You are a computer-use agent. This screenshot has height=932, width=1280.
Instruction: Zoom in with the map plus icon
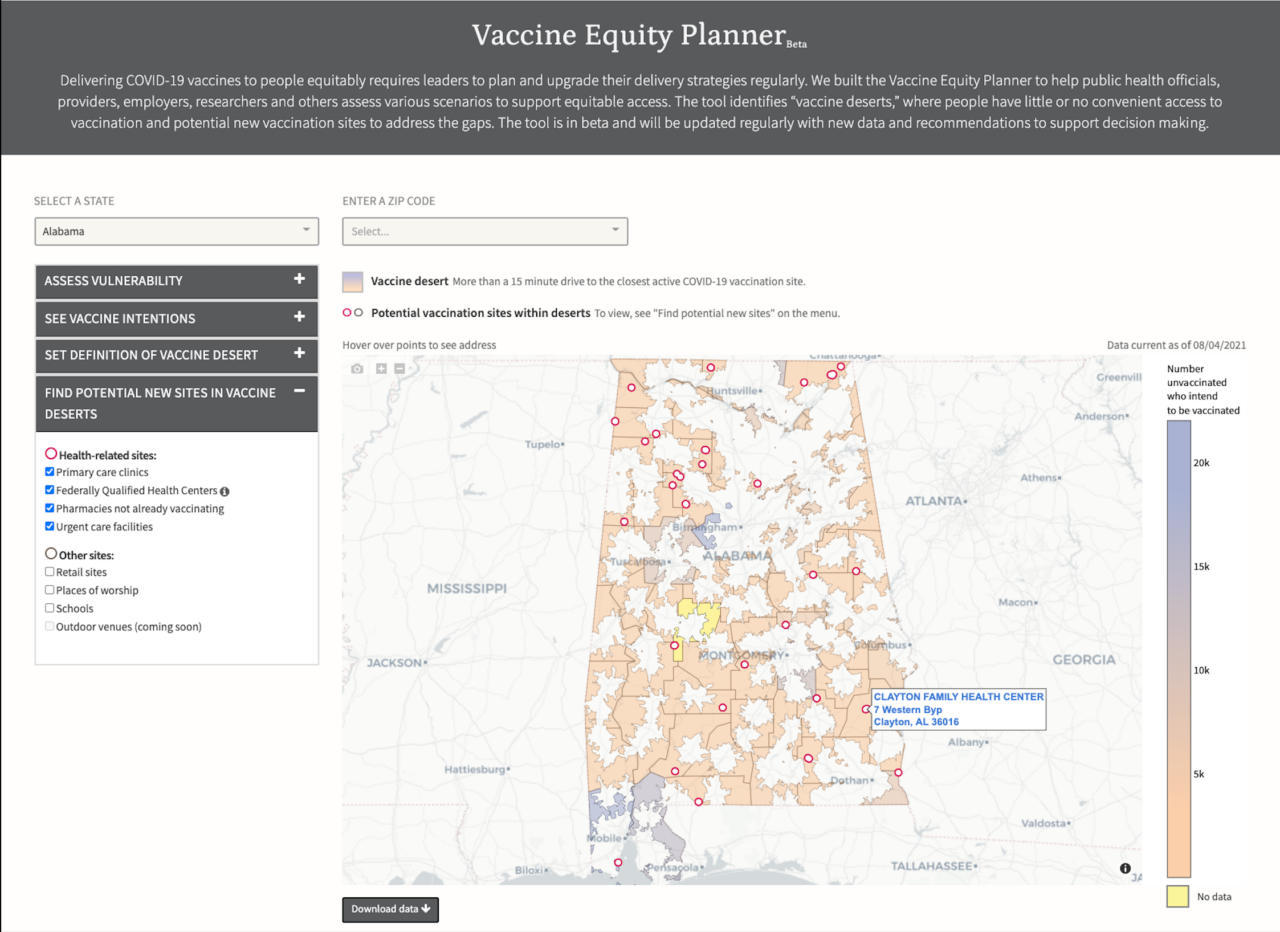pos(381,369)
